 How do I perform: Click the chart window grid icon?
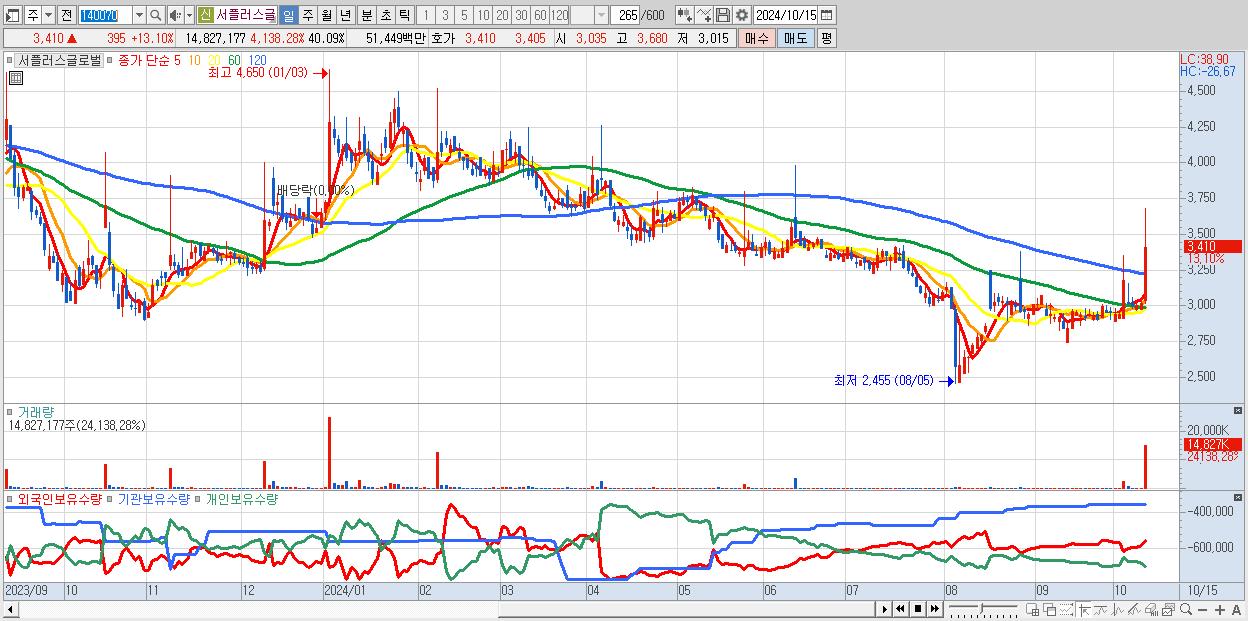[x=1032, y=609]
